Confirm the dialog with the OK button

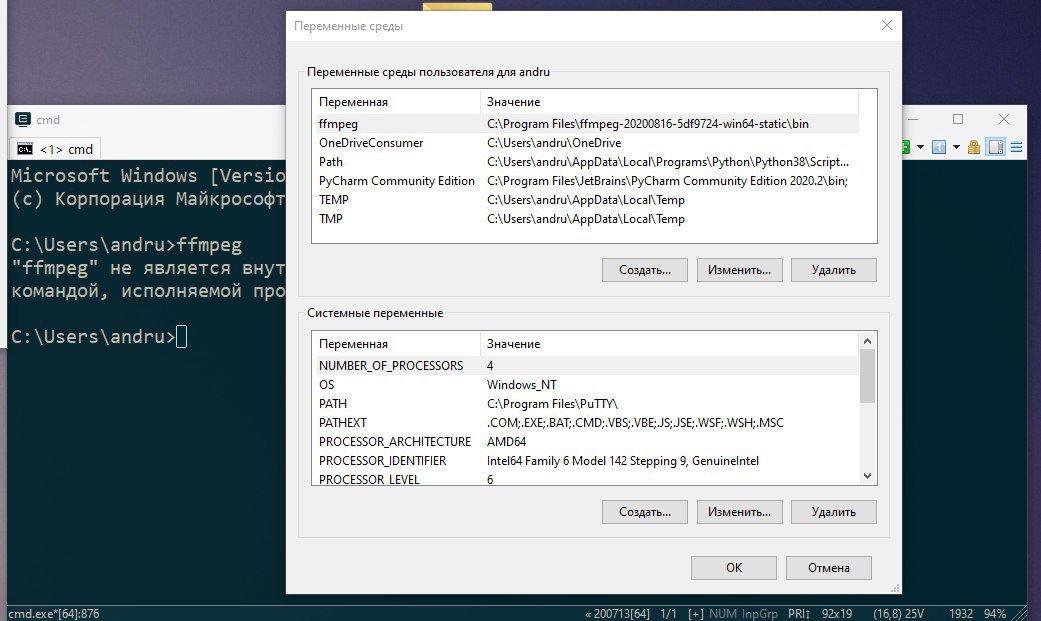pos(734,568)
